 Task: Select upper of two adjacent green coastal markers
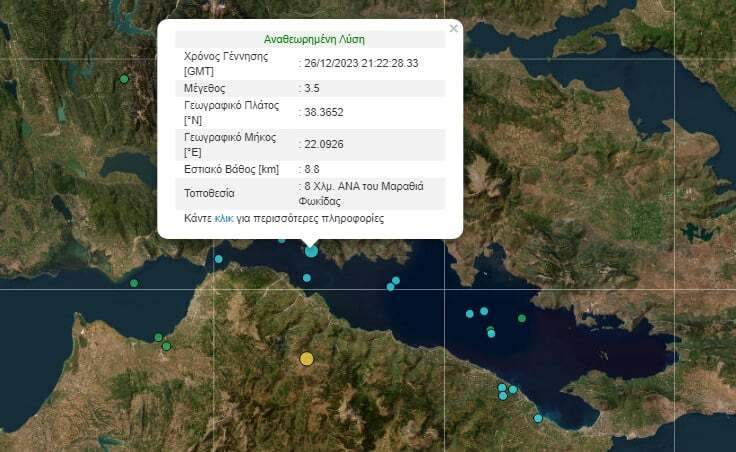click(x=158, y=337)
